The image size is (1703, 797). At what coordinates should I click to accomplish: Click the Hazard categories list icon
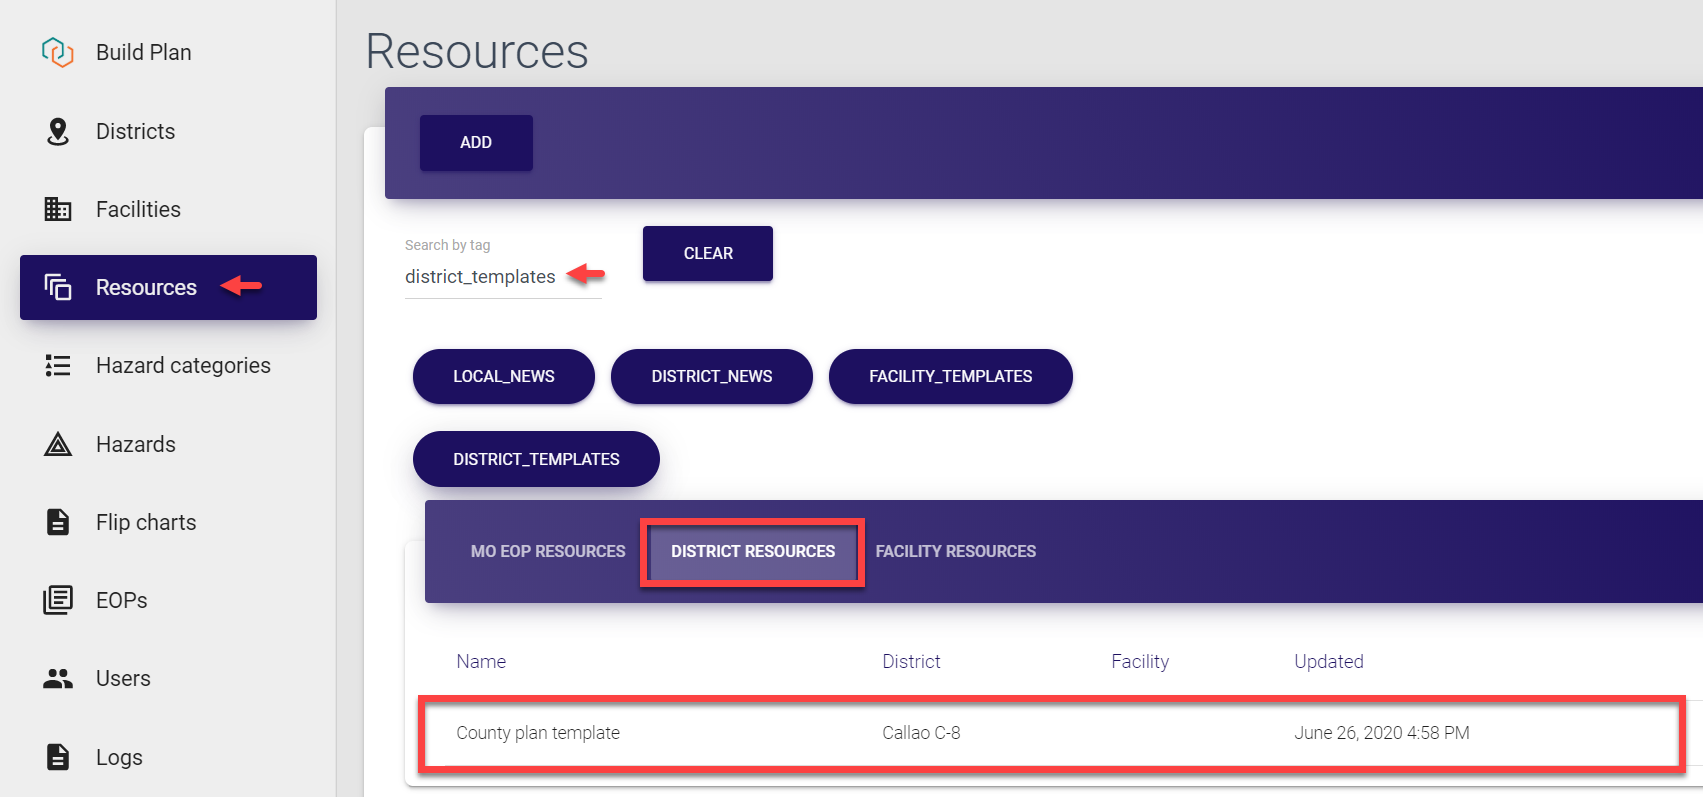58,366
